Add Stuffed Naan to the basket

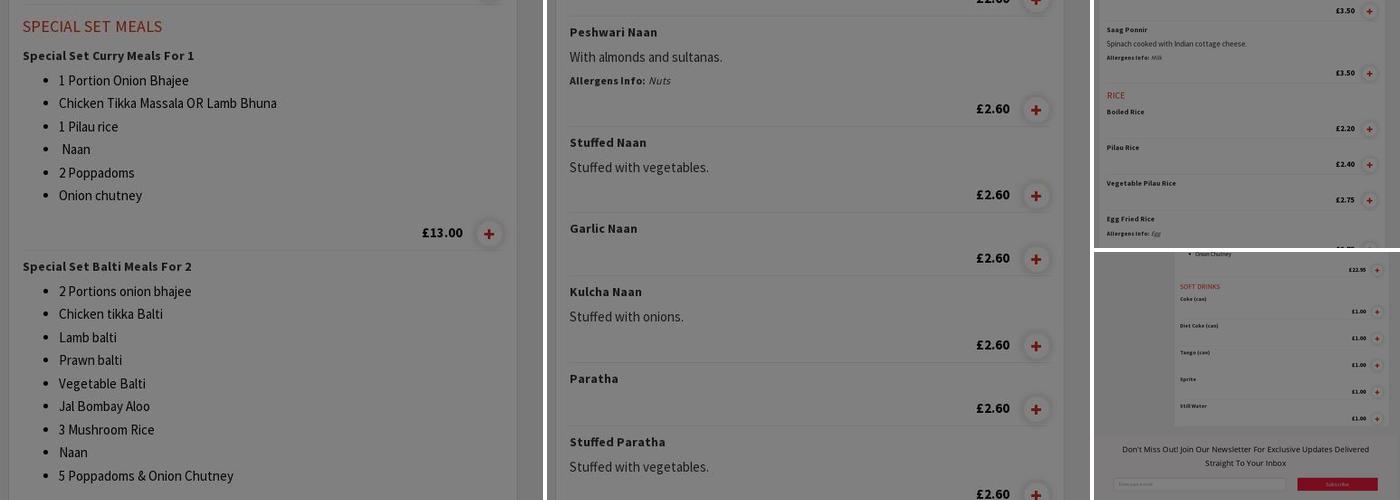pos(1036,196)
